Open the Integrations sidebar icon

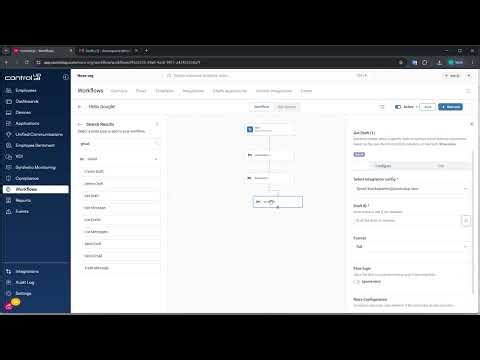coord(9,272)
